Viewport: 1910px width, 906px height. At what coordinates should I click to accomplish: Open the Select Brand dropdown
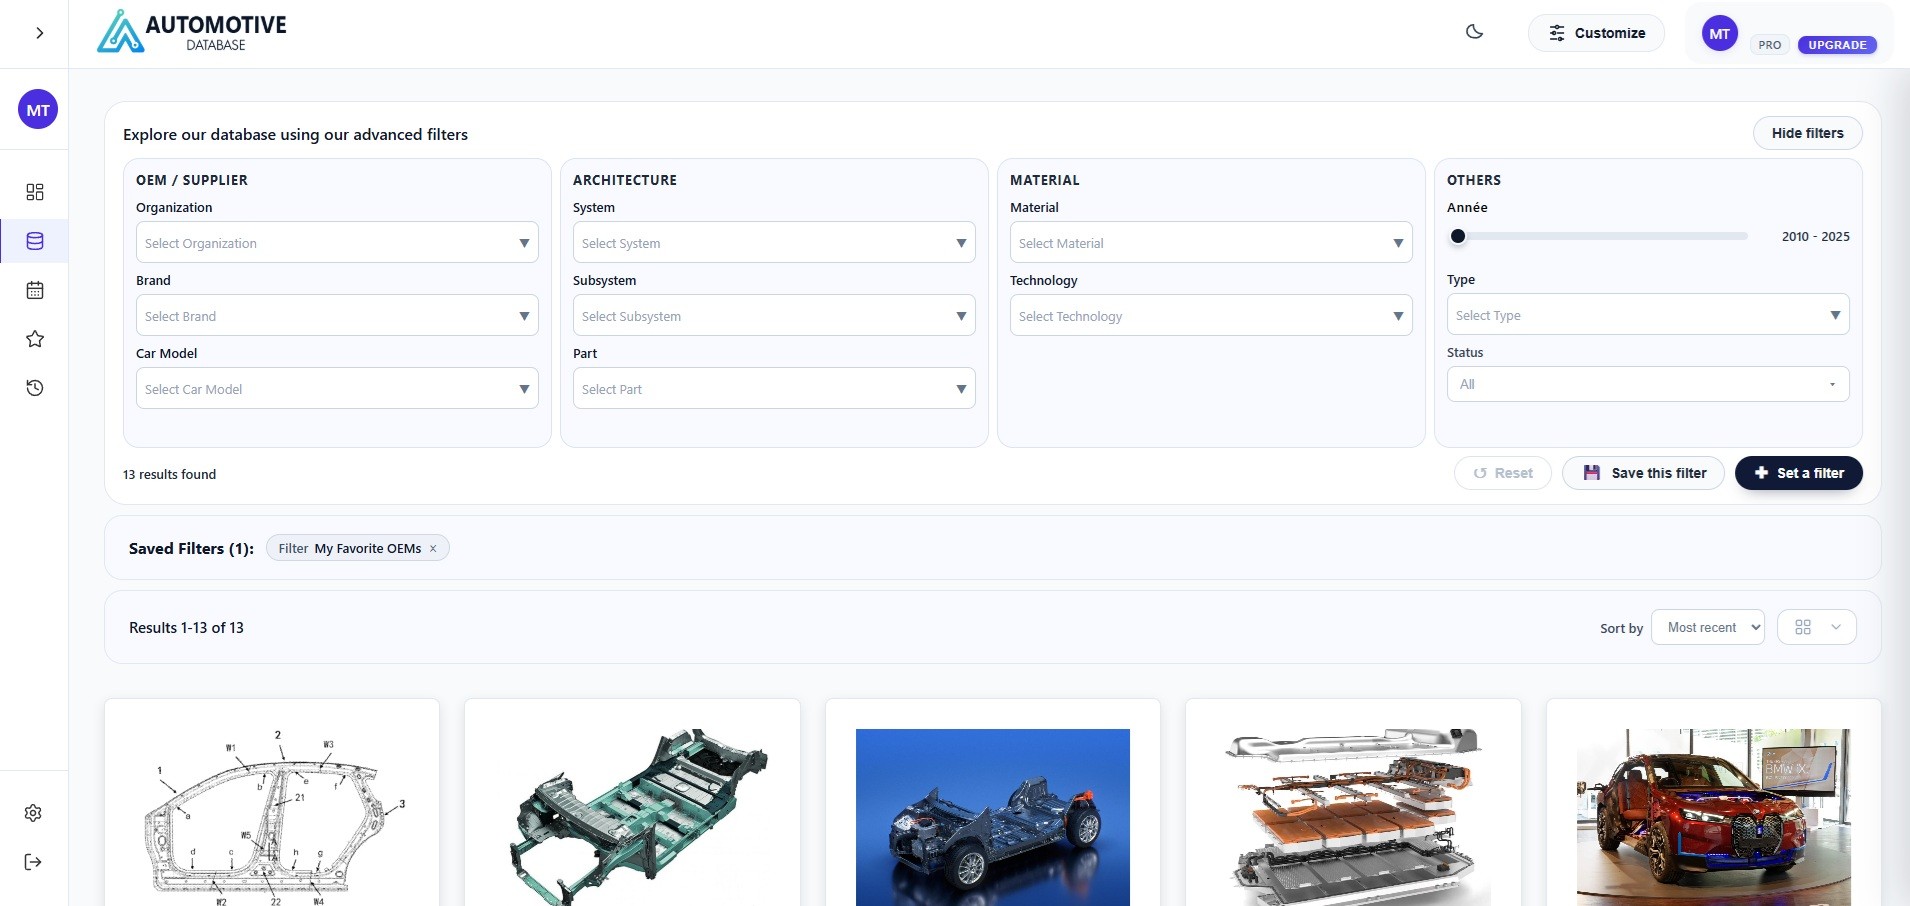coord(337,315)
